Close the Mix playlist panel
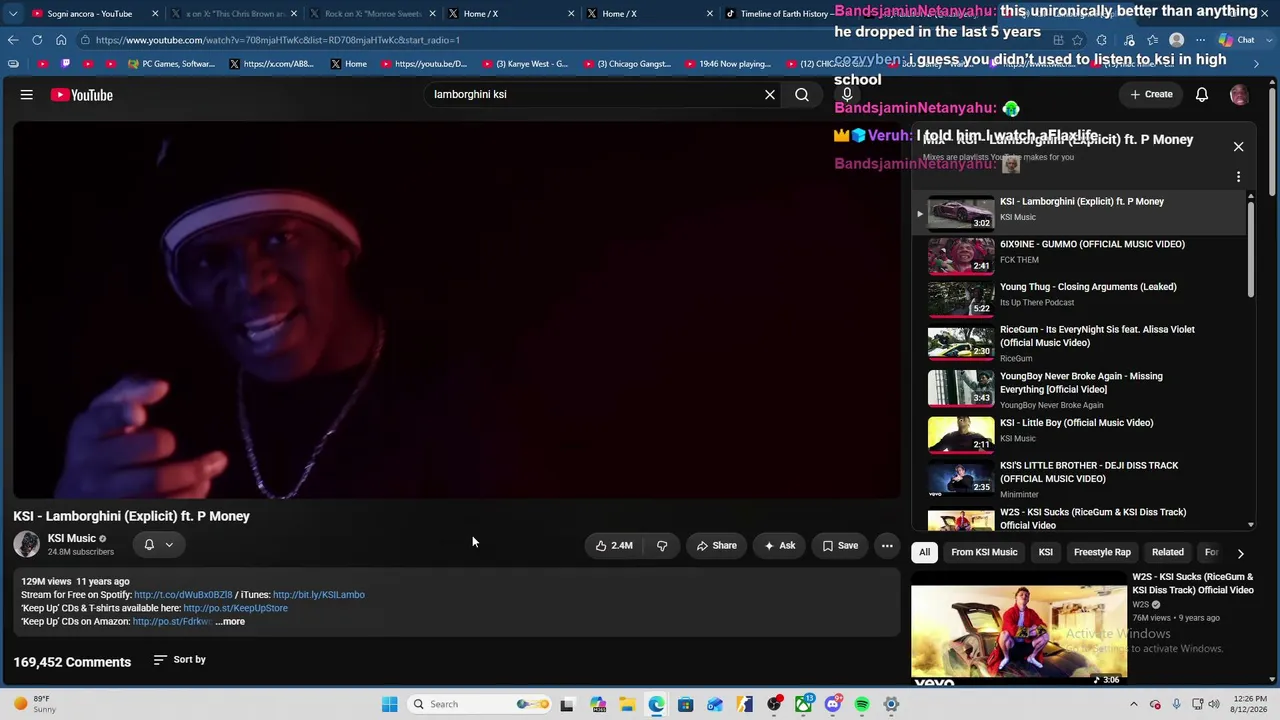This screenshot has width=1280, height=720. pos(1238,147)
